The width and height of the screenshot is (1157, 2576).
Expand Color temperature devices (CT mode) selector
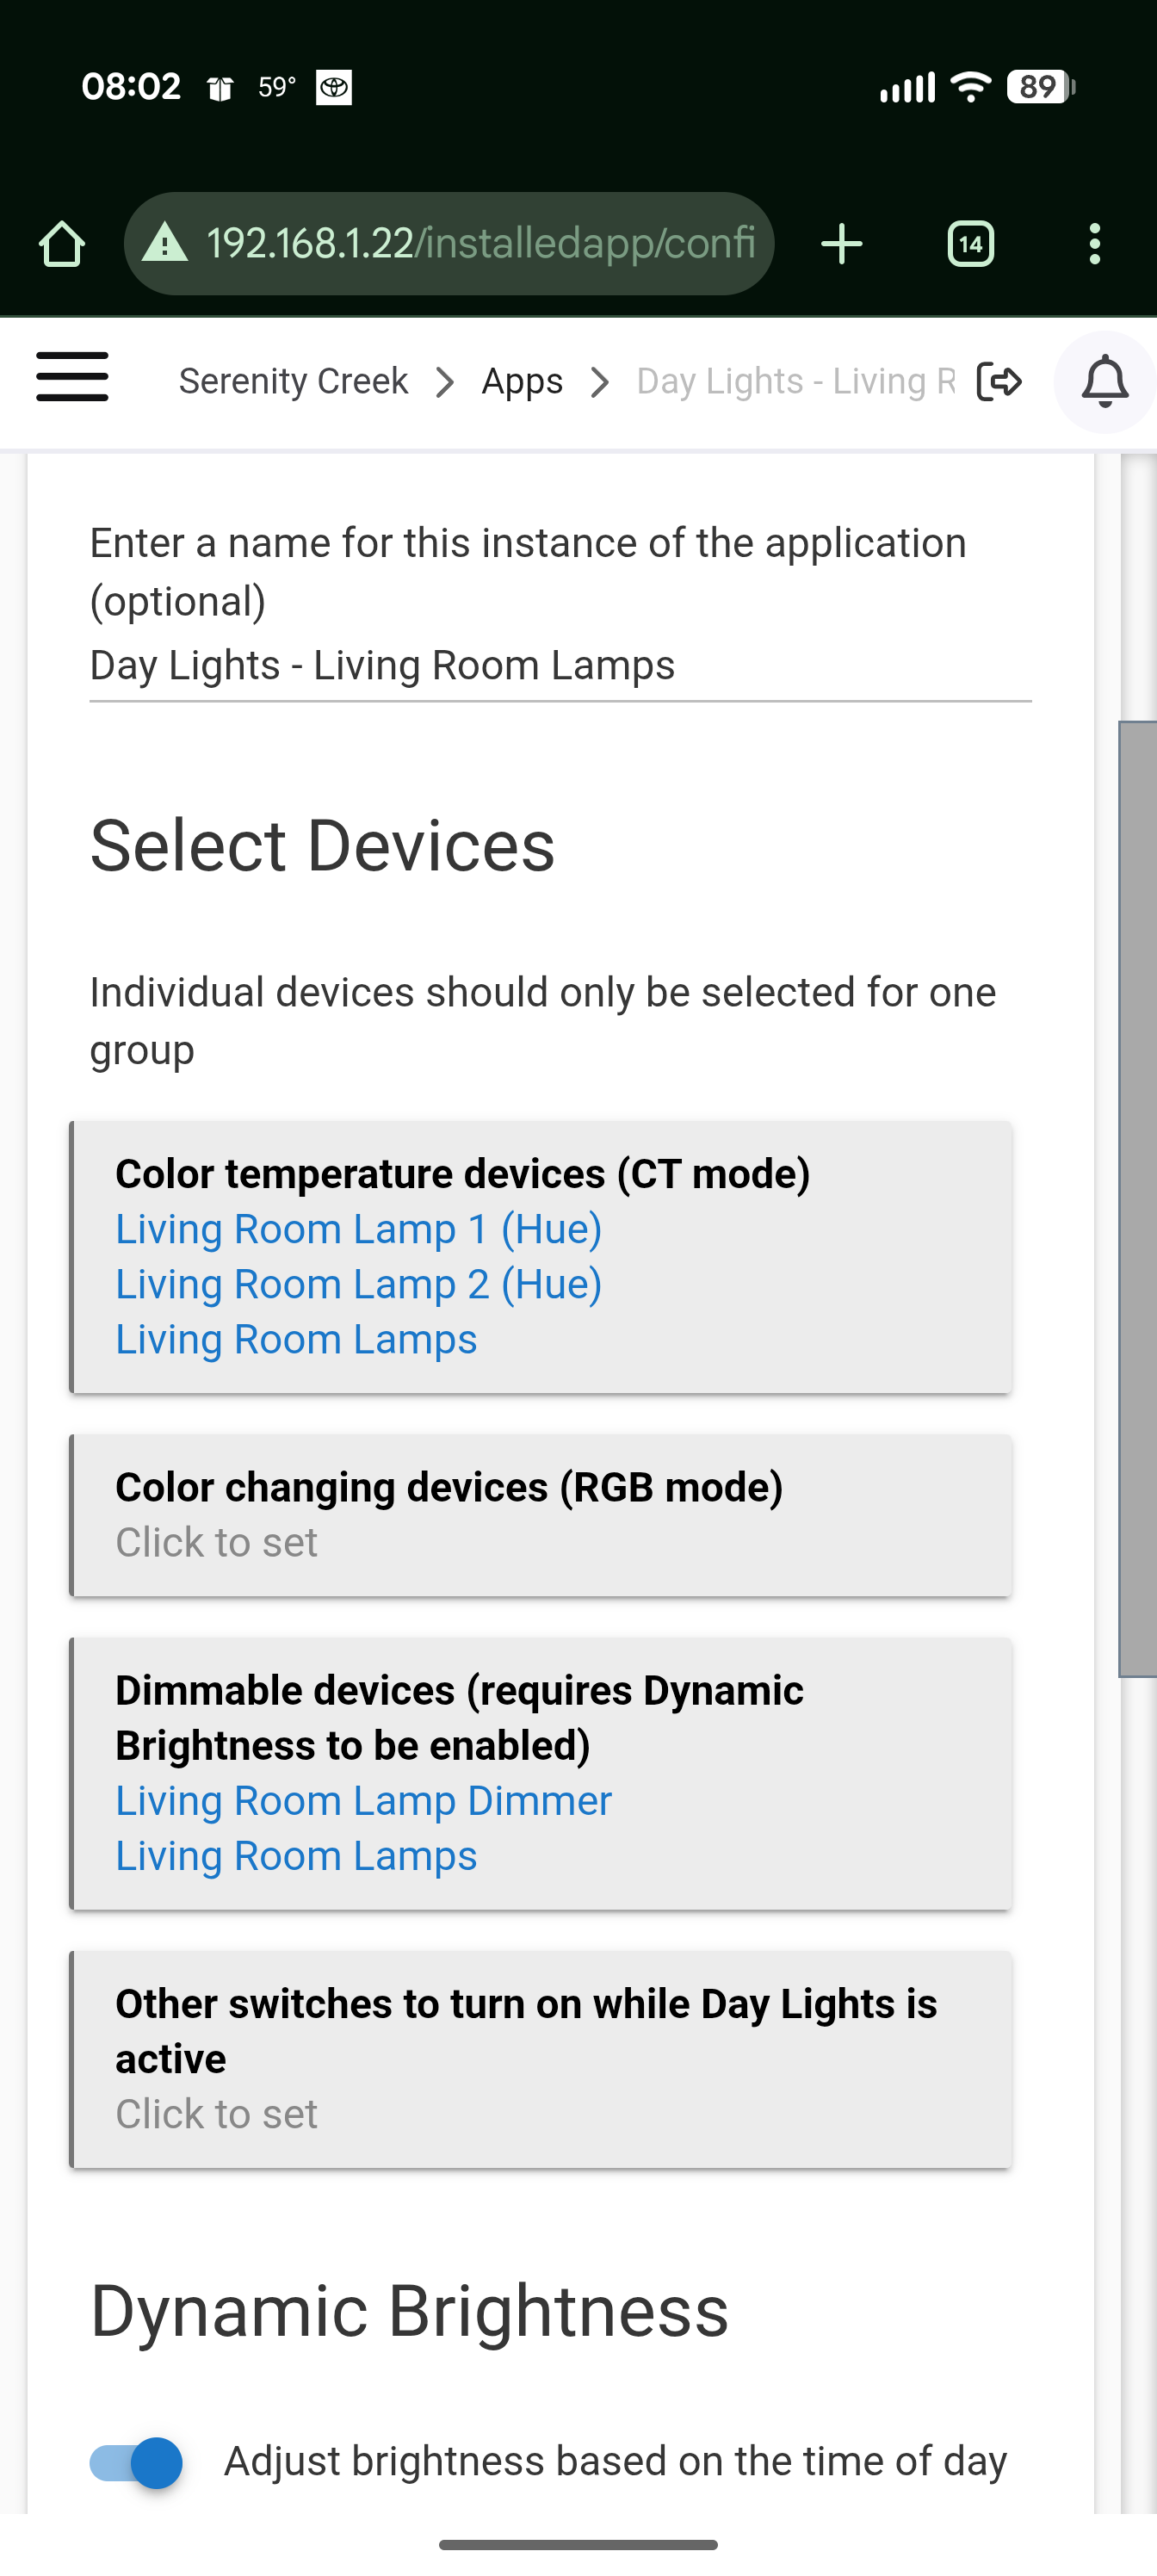[x=541, y=1257]
